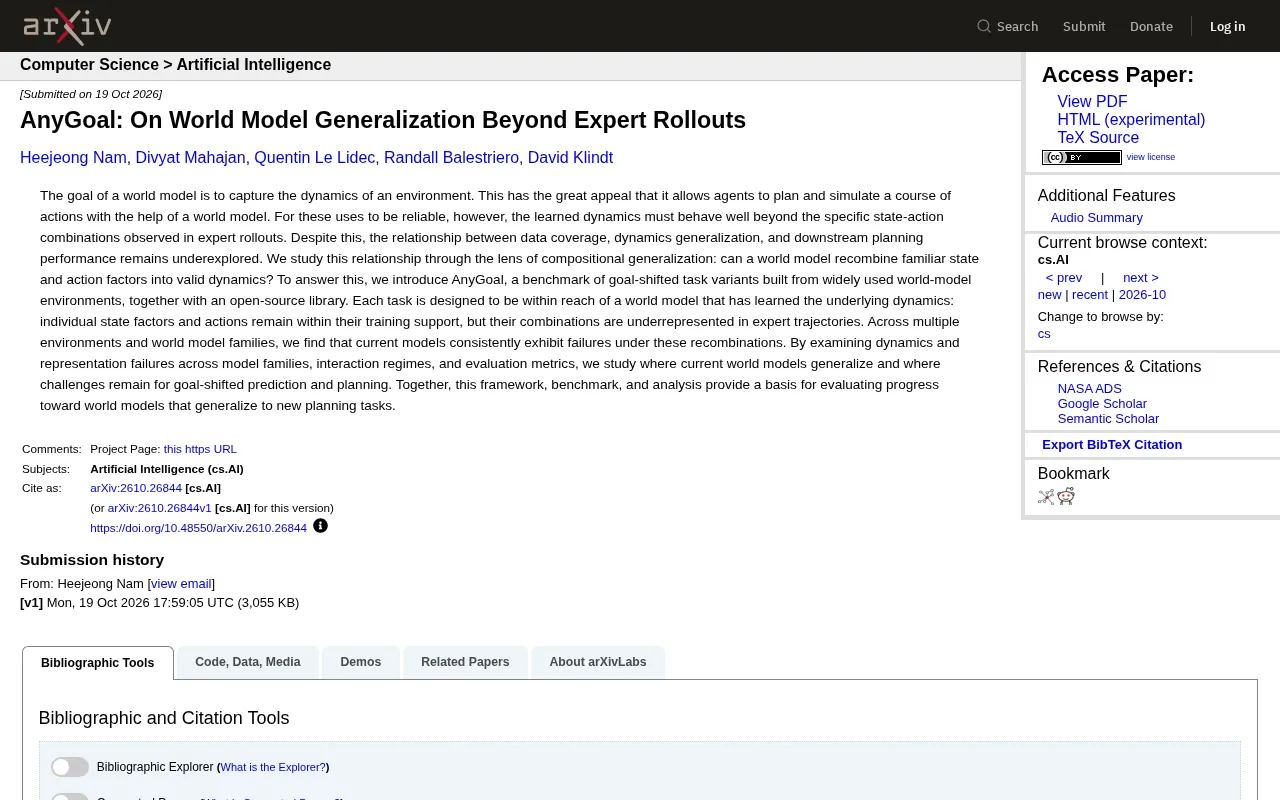Download TeX Source link
Image resolution: width=1280 pixels, height=800 pixels.
(1098, 138)
